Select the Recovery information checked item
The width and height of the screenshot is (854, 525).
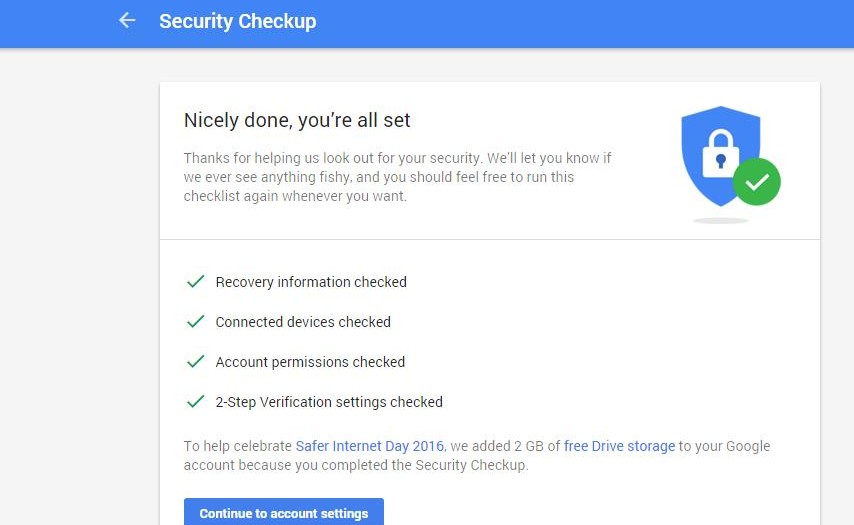point(311,282)
